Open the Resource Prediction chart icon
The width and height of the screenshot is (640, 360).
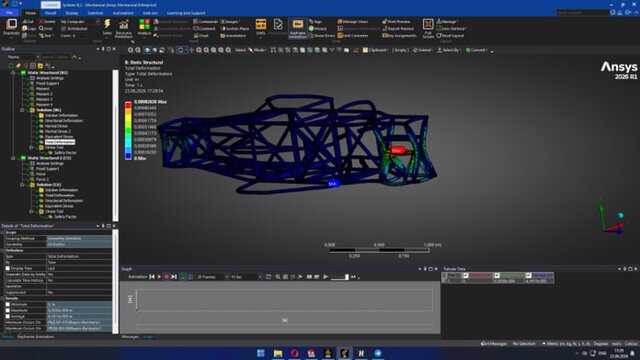[x=124, y=24]
